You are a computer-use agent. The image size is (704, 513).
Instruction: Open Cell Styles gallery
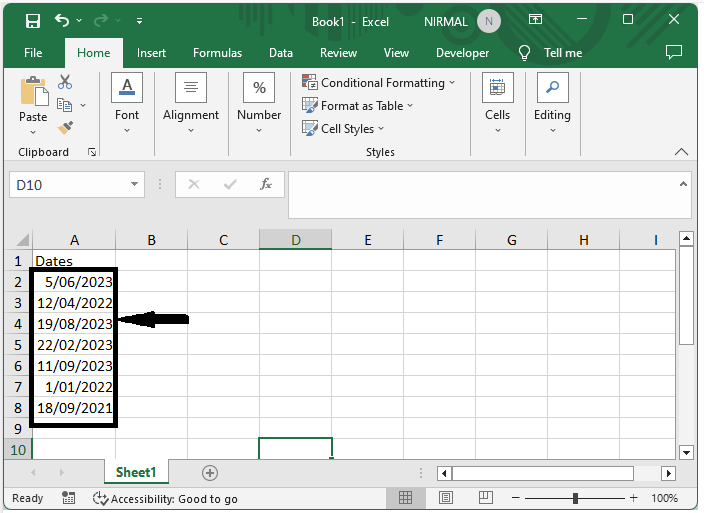[x=343, y=128]
